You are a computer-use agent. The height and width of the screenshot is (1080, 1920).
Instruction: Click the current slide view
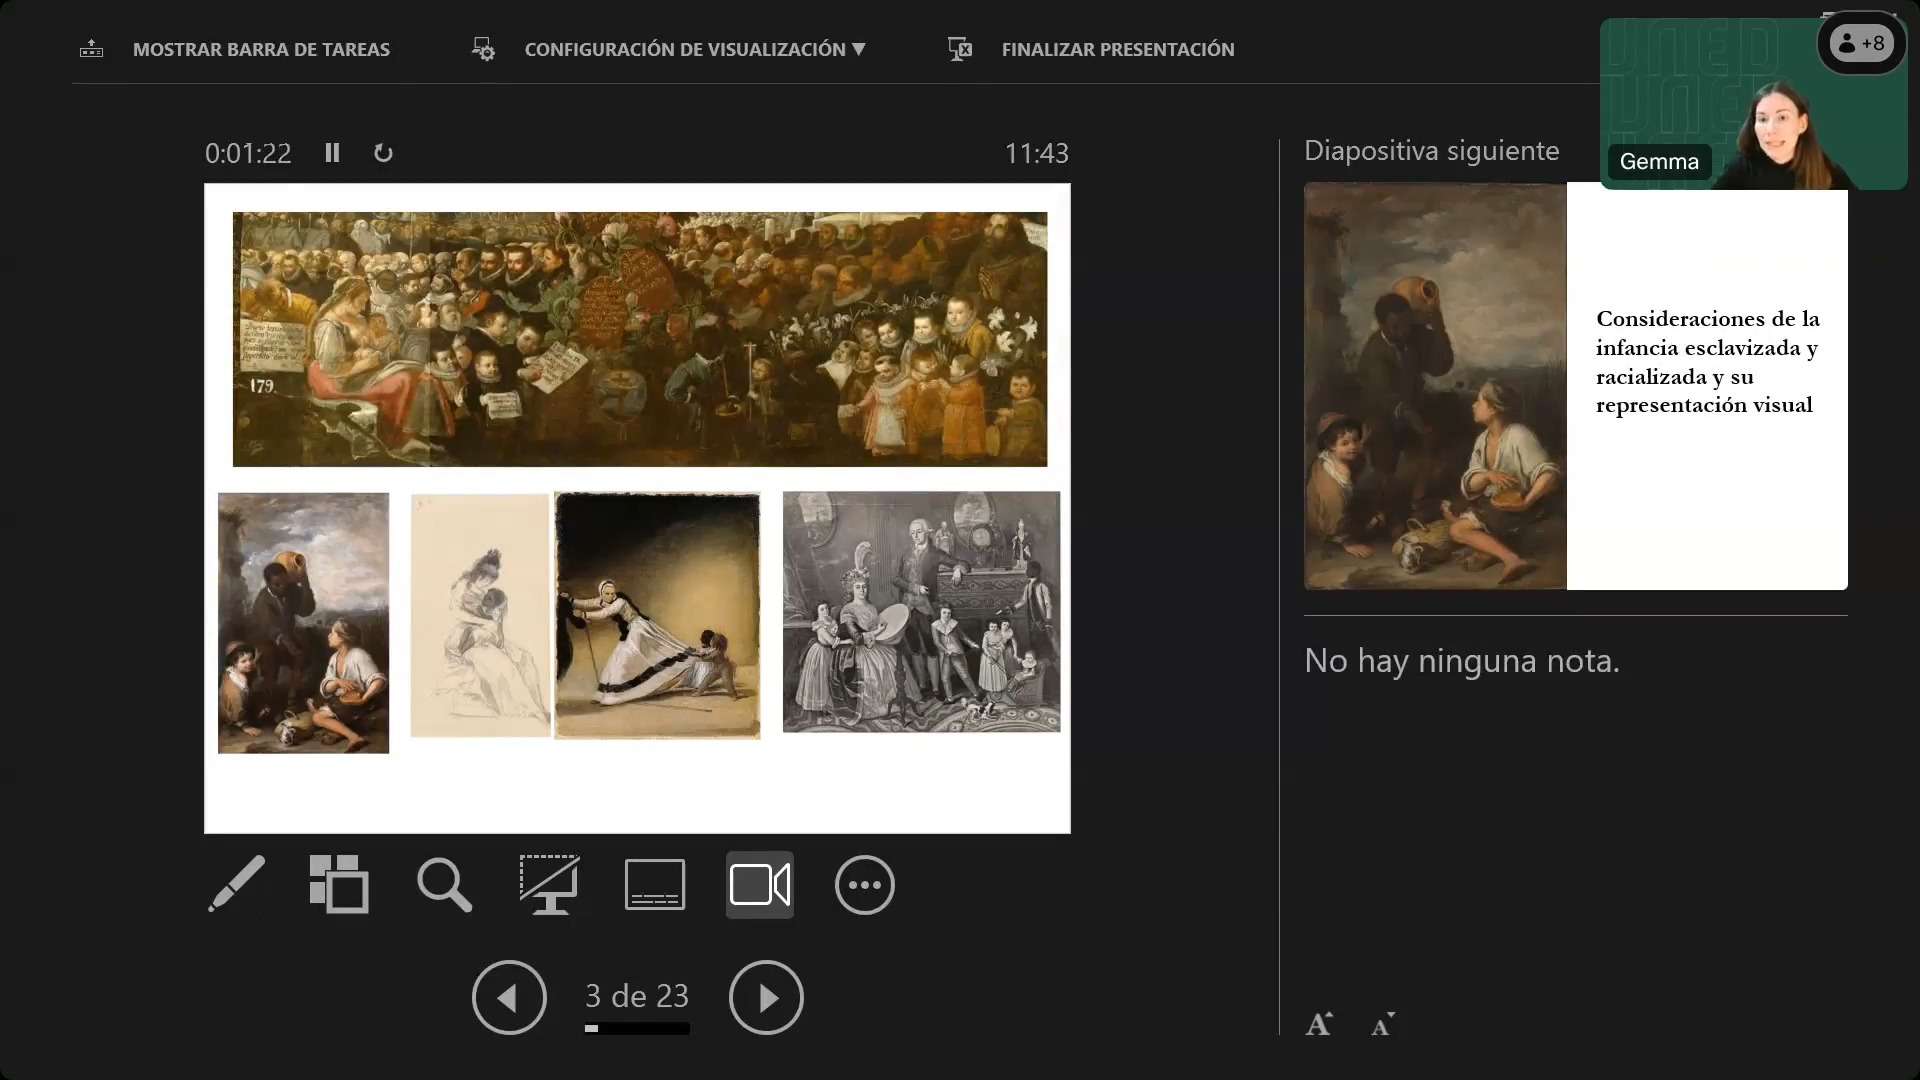click(637, 508)
